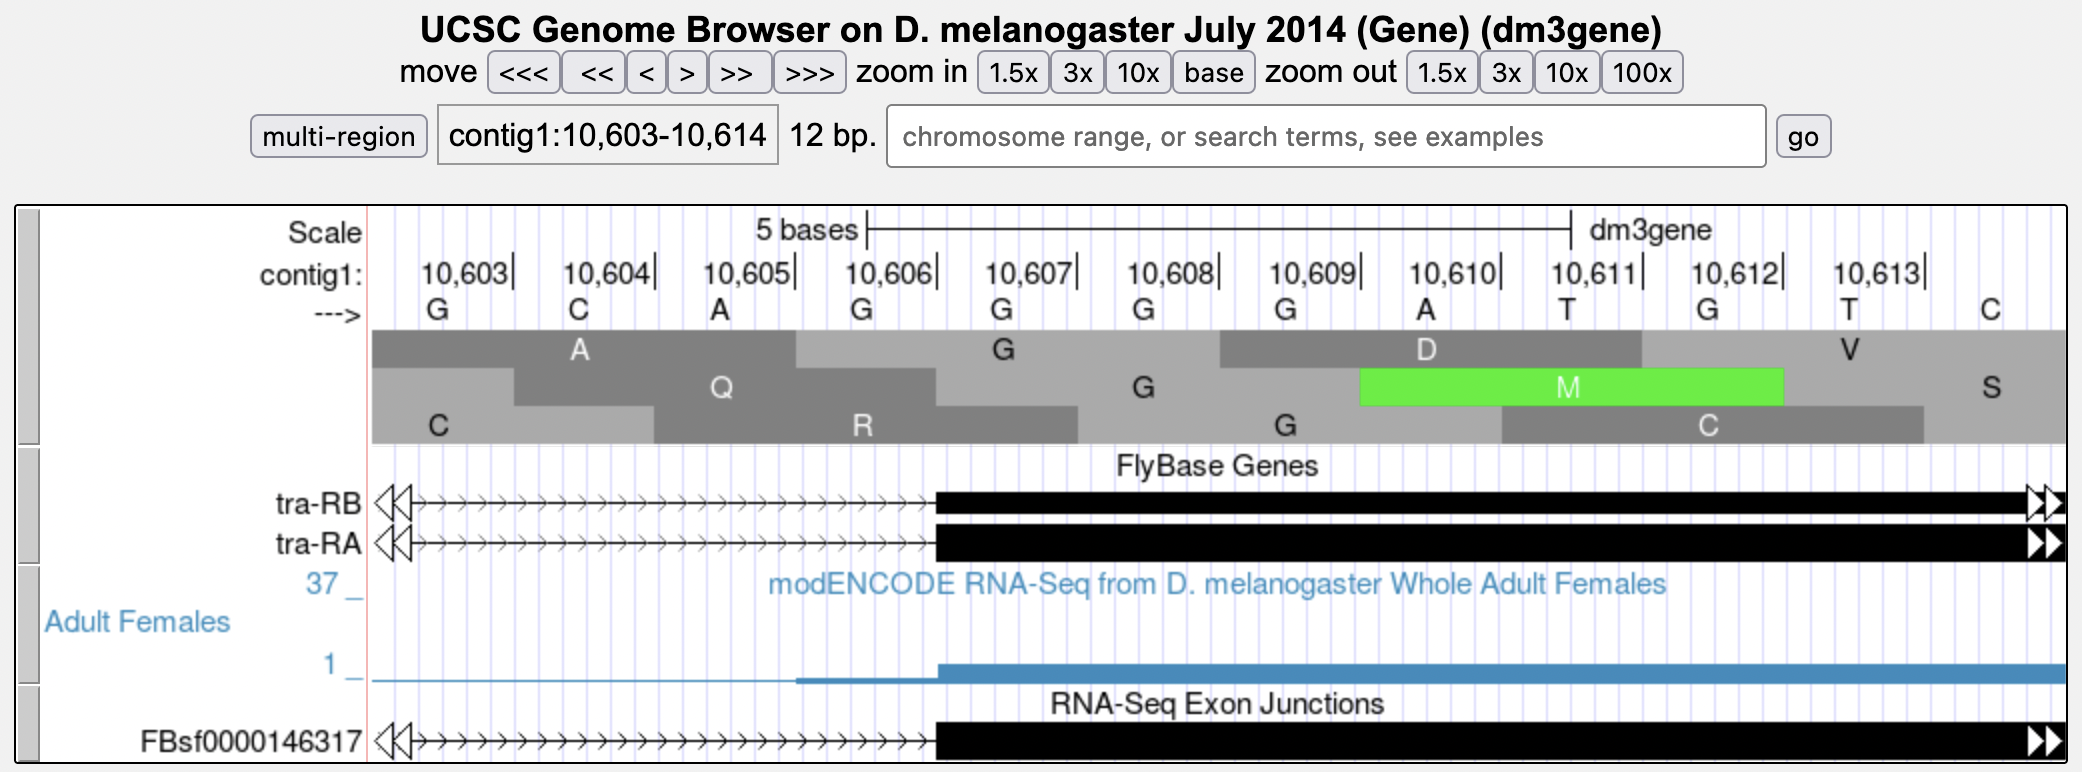
Task: Click the FBsf0000146317 right end arrow icon
Action: pyautogui.click(x=2046, y=741)
